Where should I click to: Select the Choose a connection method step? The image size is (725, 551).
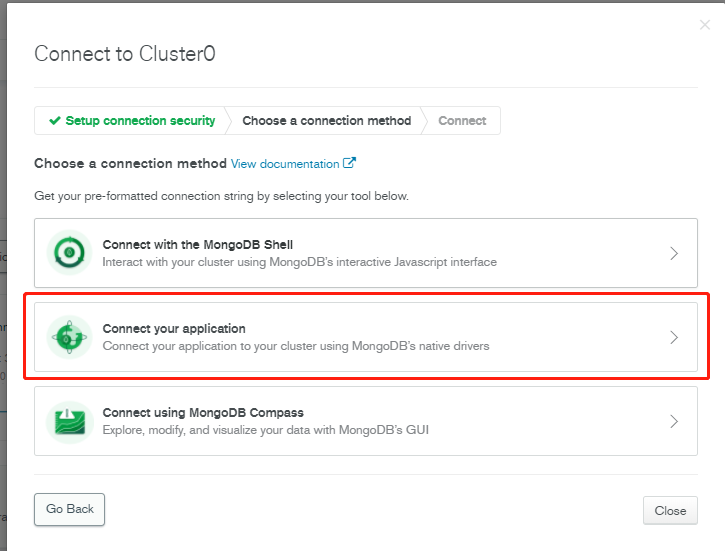pyautogui.click(x=326, y=121)
